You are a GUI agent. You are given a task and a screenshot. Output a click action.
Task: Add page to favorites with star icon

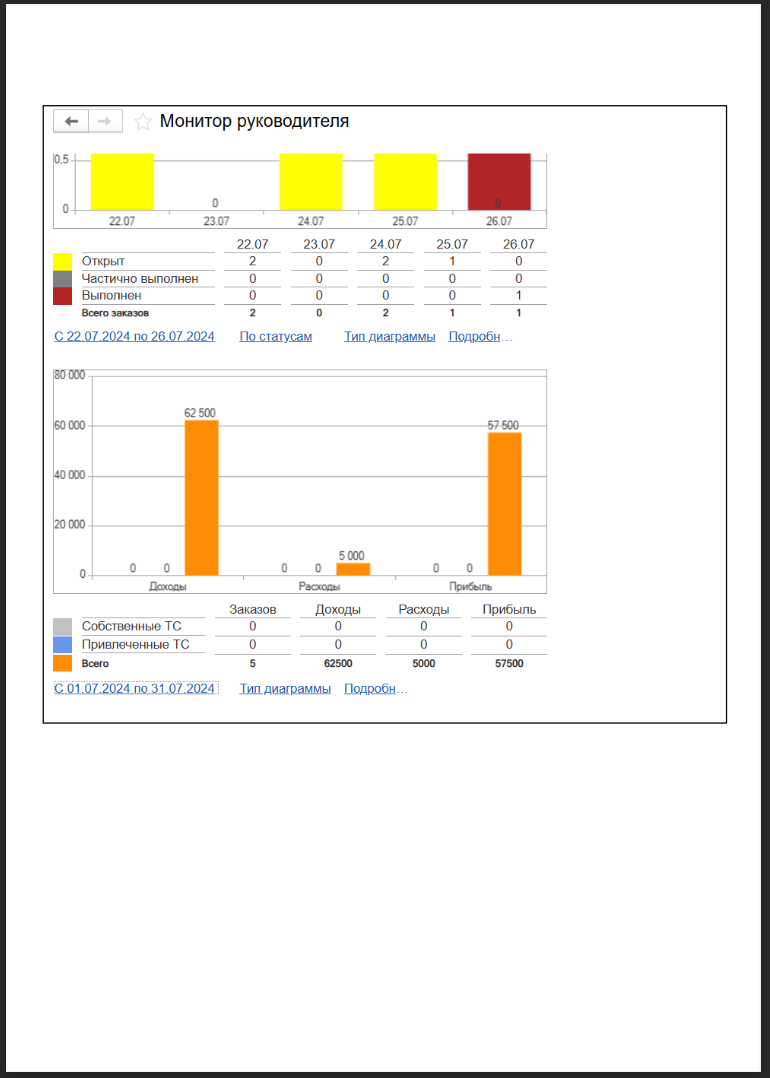click(143, 122)
